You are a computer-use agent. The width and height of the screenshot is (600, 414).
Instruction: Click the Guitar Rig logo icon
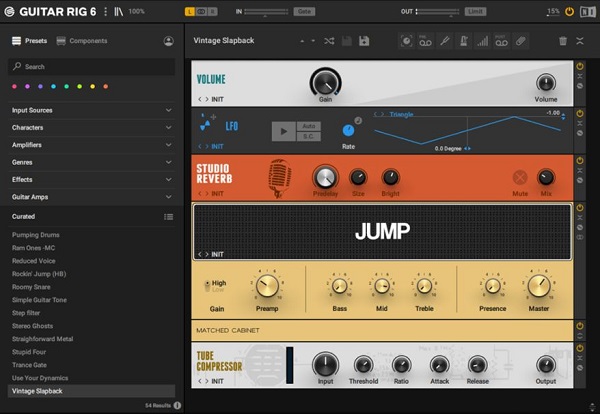(10, 12)
